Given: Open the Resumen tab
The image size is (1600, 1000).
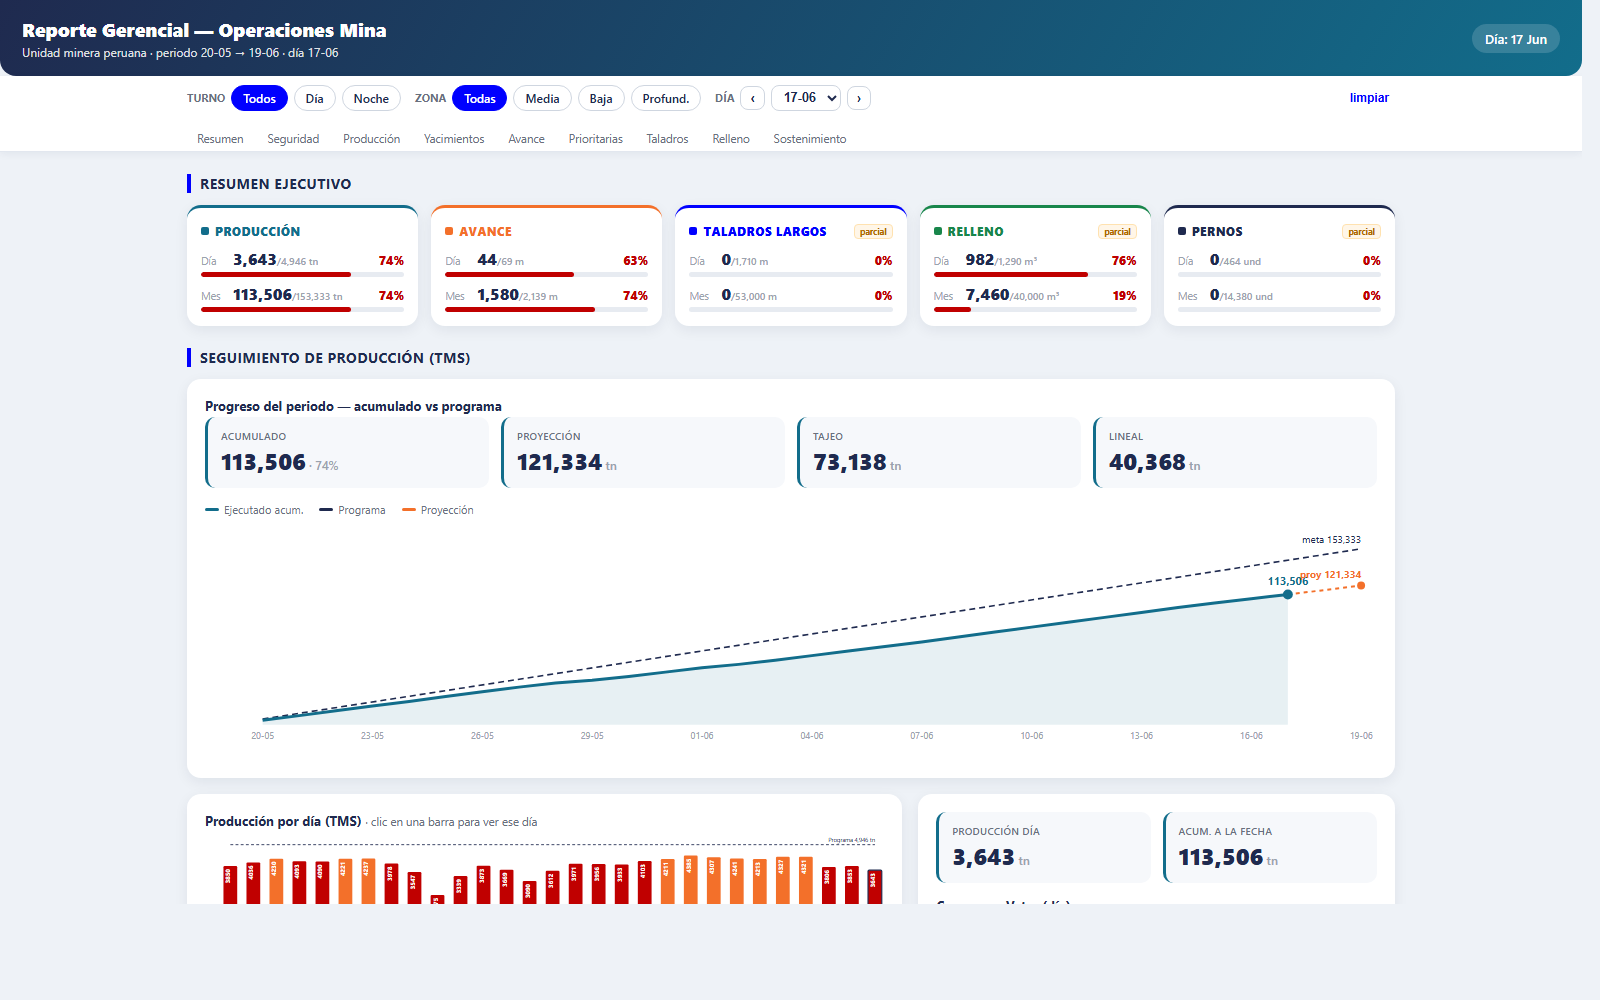Looking at the screenshot, I should click(x=220, y=139).
